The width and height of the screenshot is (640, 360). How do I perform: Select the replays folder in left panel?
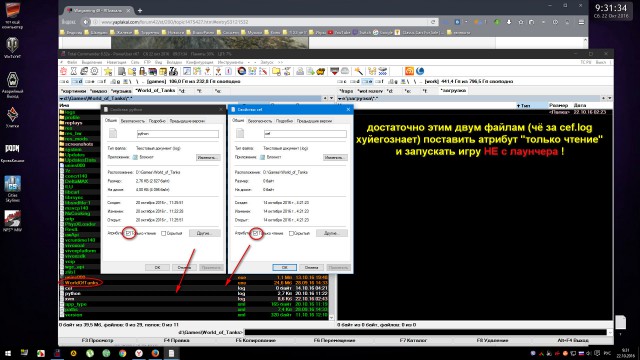click(73, 123)
